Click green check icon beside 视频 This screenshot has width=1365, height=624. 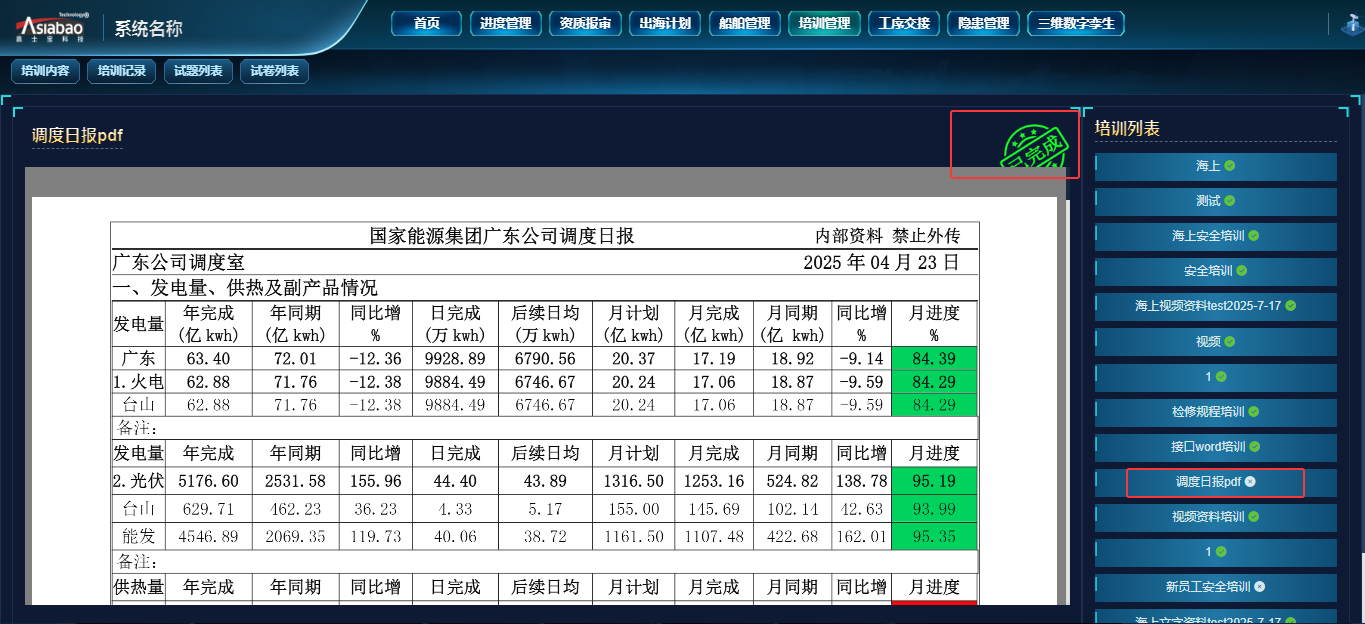pos(1229,341)
